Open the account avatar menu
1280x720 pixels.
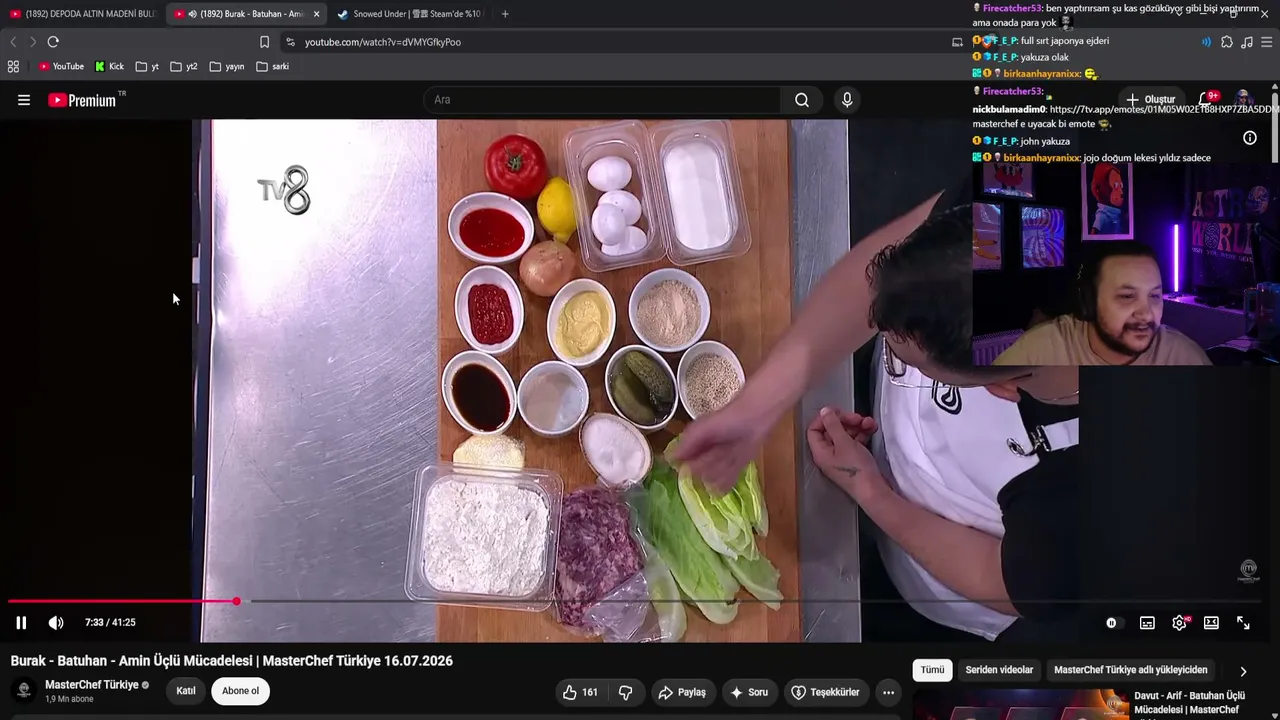coord(1244,99)
